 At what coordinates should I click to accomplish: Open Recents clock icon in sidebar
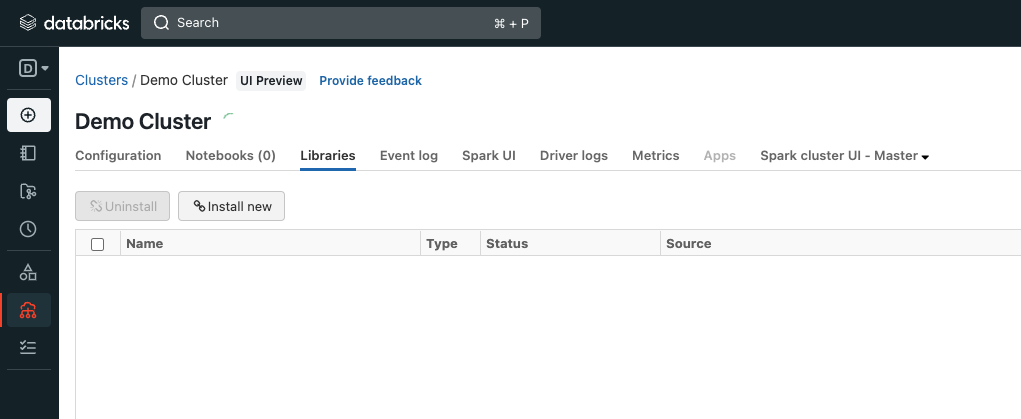pos(28,229)
